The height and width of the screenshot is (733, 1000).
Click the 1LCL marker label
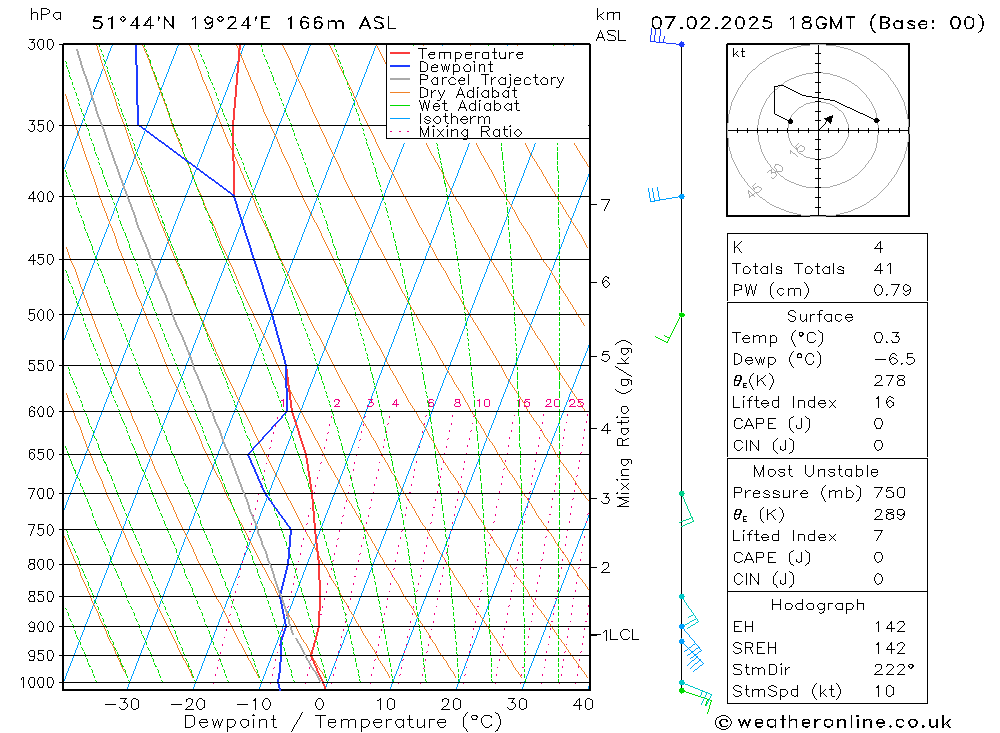621,635
